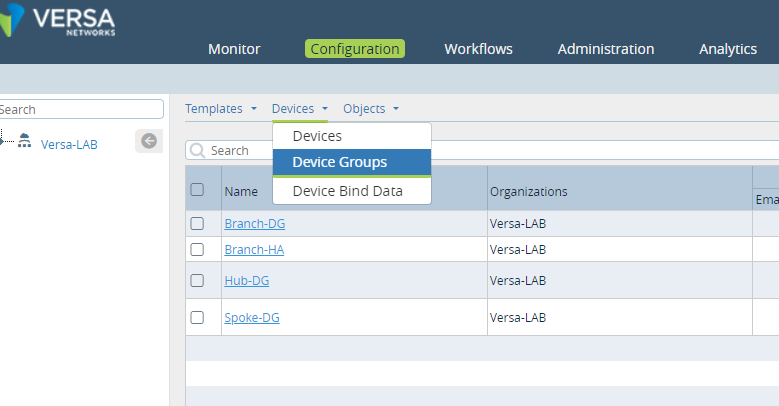The height and width of the screenshot is (406, 779).
Task: Toggle the select-all header checkbox
Action: tap(197, 190)
